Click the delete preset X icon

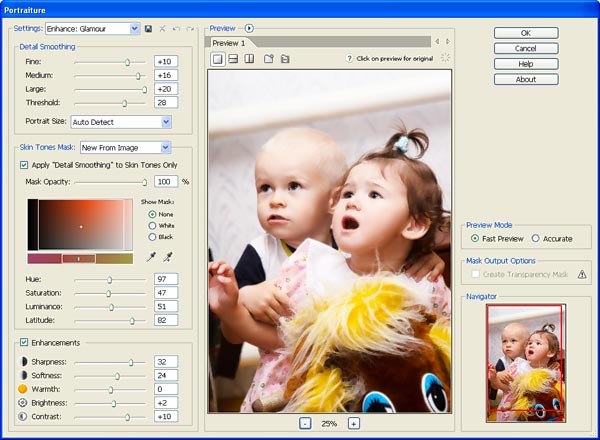162,29
